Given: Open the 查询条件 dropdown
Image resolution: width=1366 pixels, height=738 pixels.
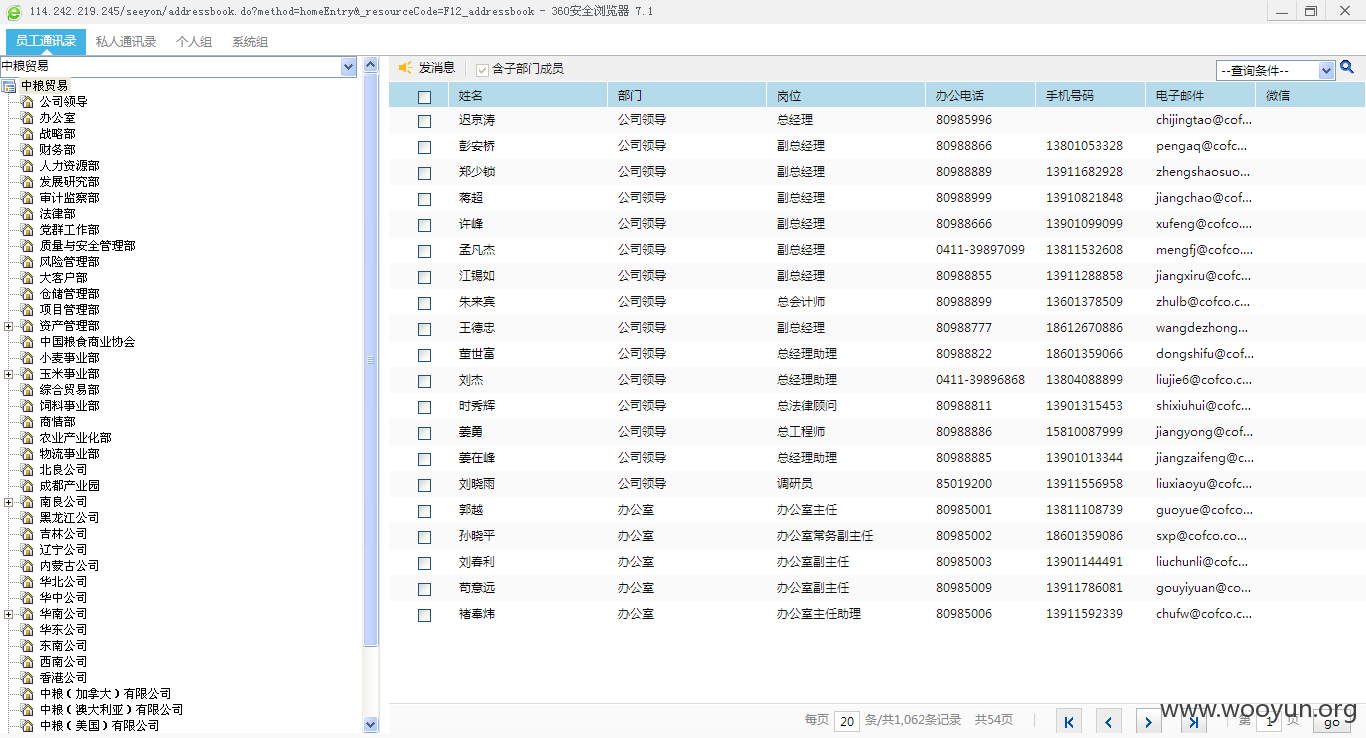Looking at the screenshot, I should (1327, 70).
